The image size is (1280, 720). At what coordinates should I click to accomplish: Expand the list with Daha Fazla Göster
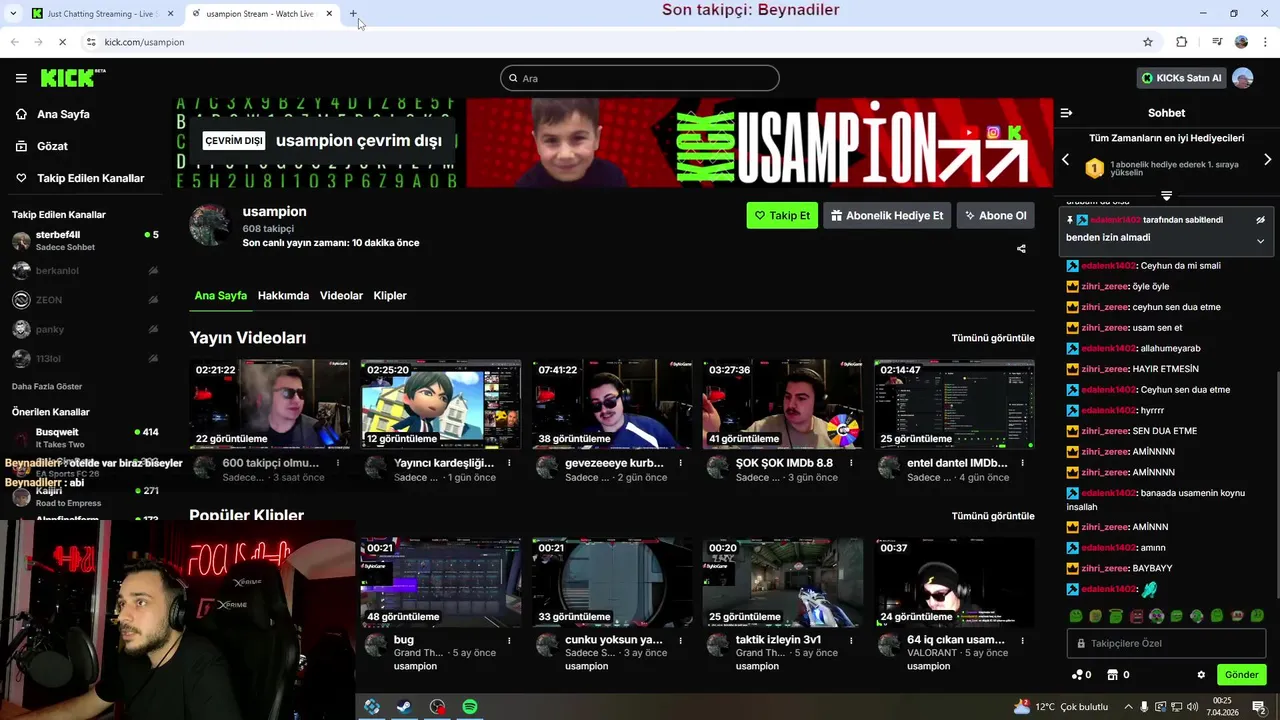[47, 386]
